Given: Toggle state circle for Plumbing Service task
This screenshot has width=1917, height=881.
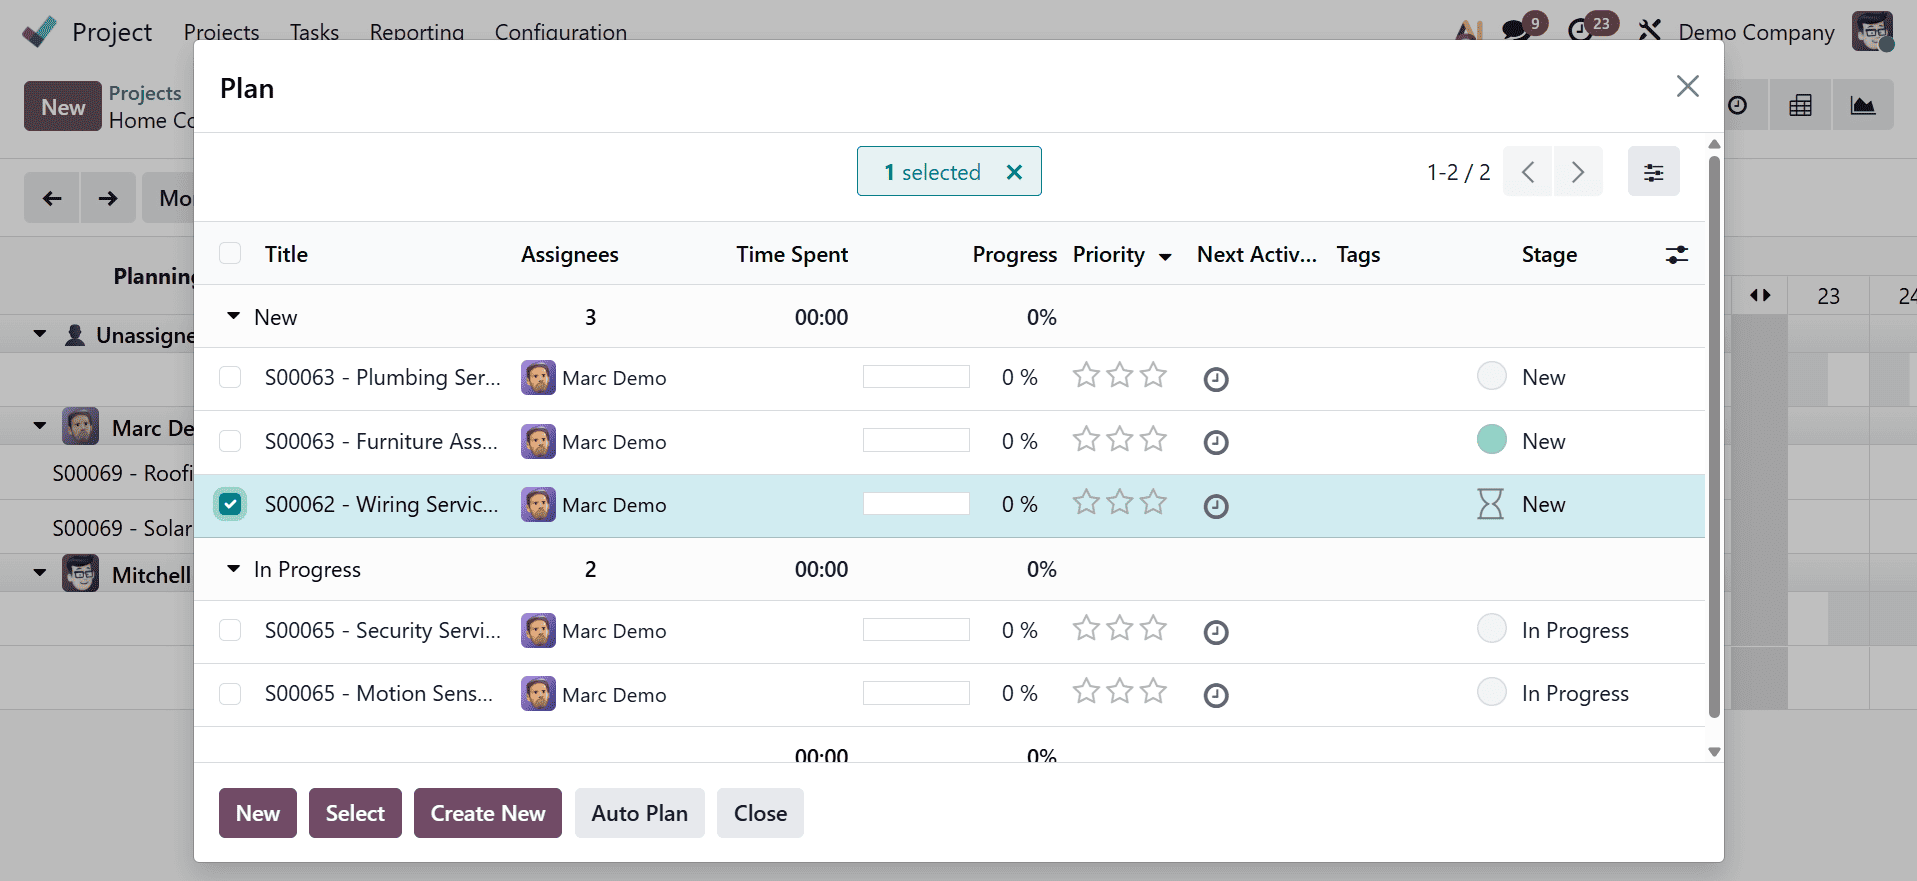Looking at the screenshot, I should [x=1492, y=376].
